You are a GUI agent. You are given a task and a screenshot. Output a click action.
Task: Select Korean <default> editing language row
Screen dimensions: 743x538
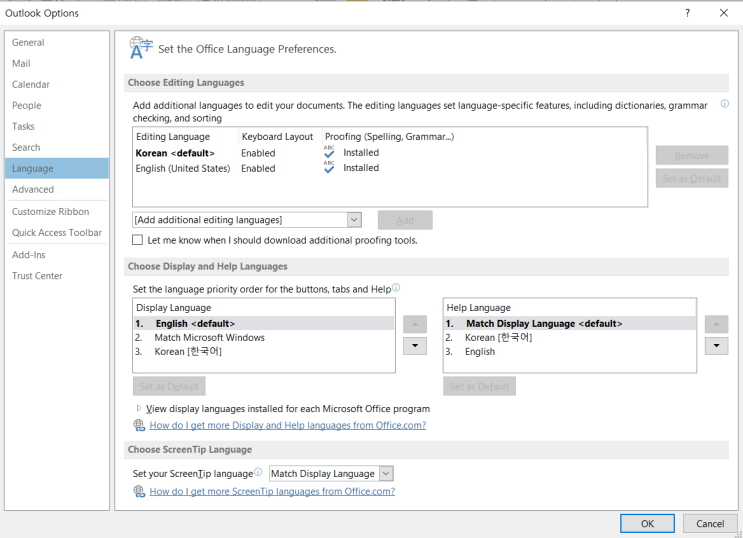click(390, 153)
